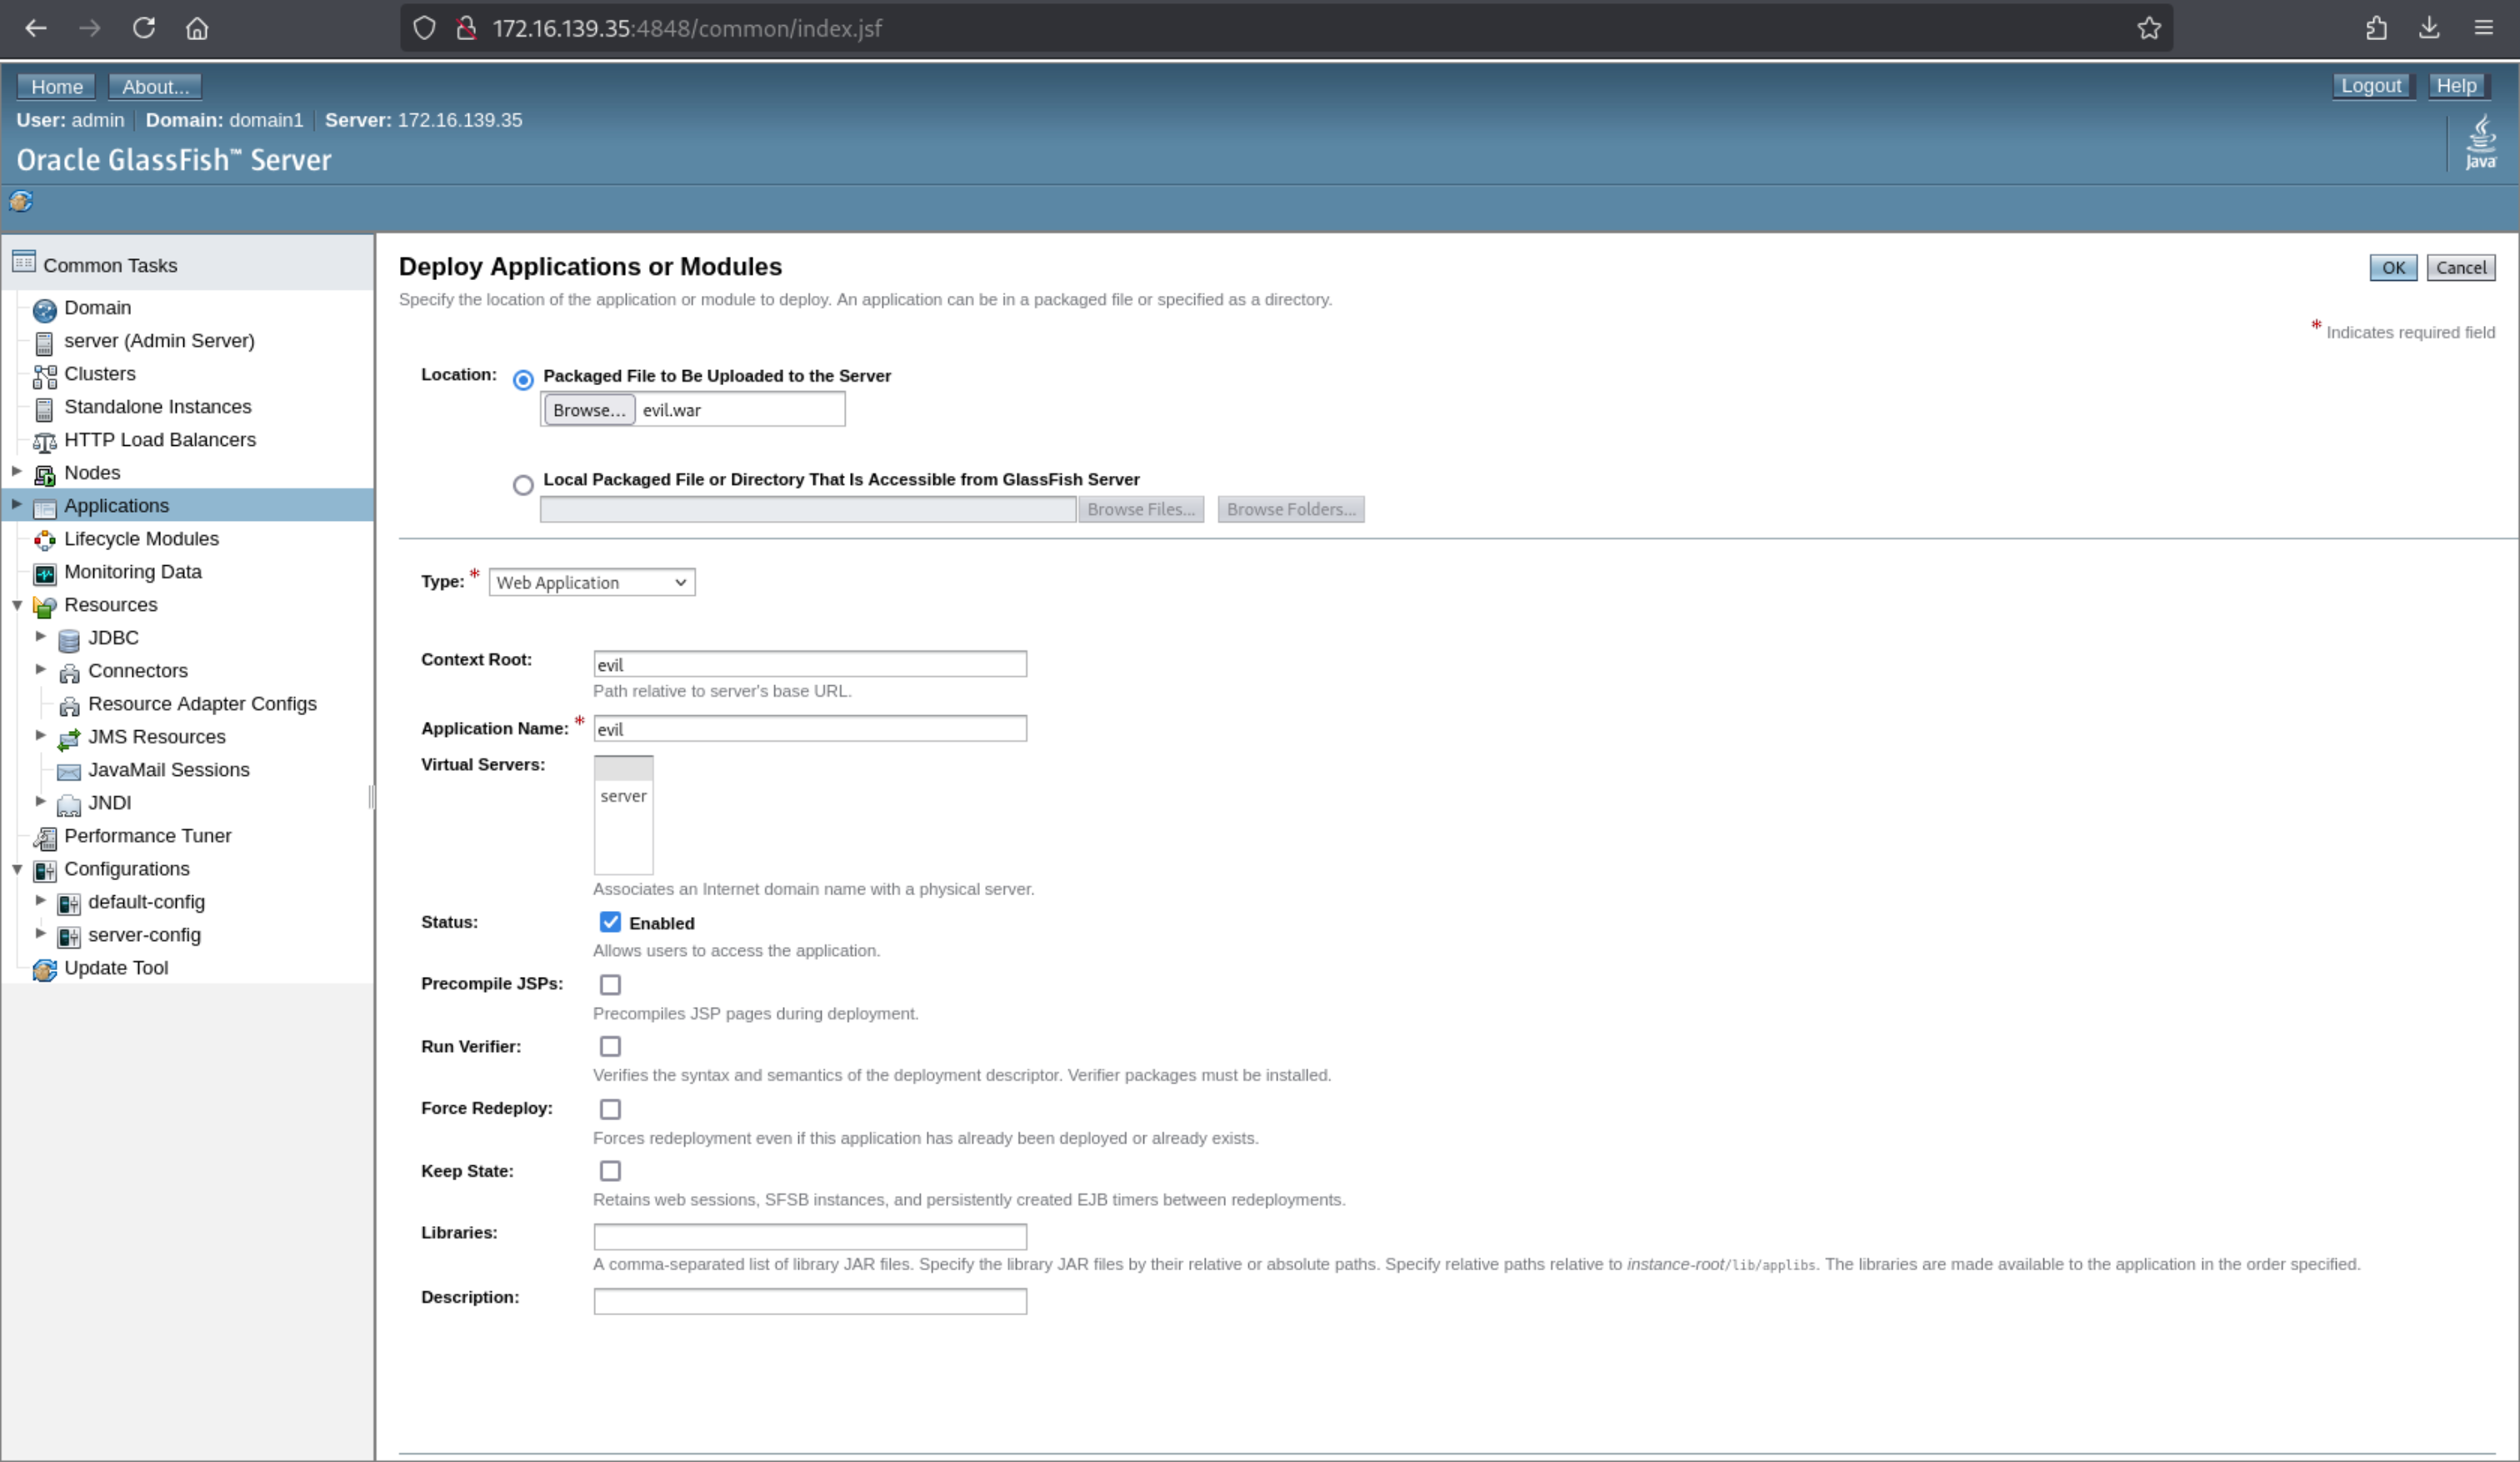Click the Libraries input field
2520x1462 pixels.
coord(810,1236)
